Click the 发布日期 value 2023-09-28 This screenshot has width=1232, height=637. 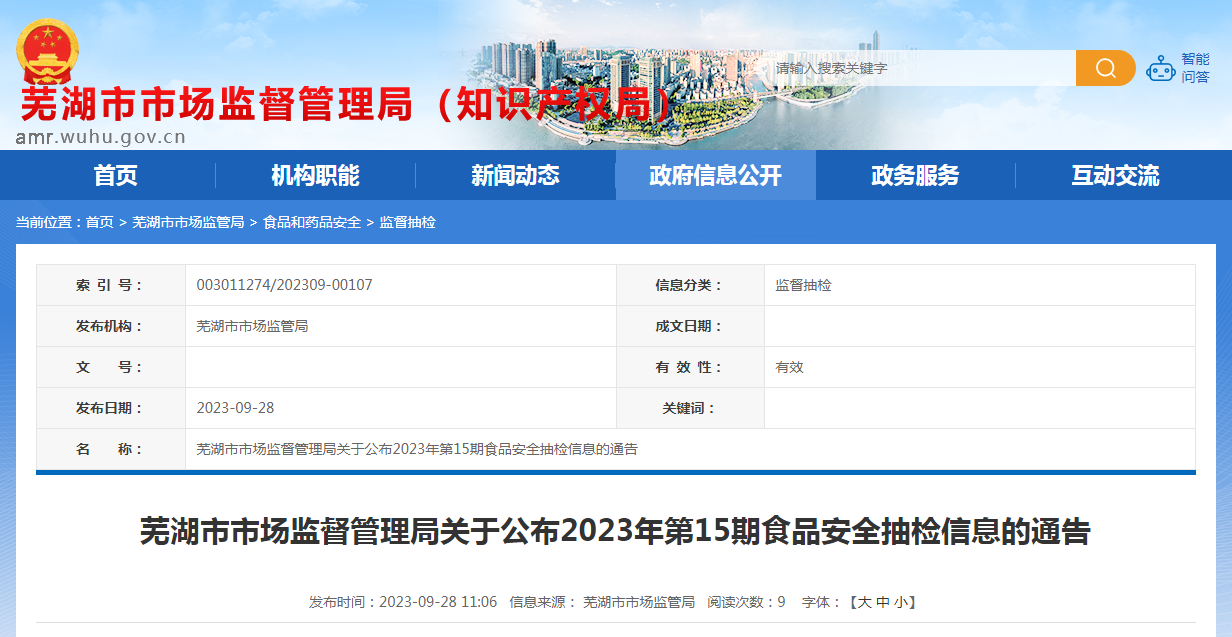(235, 408)
